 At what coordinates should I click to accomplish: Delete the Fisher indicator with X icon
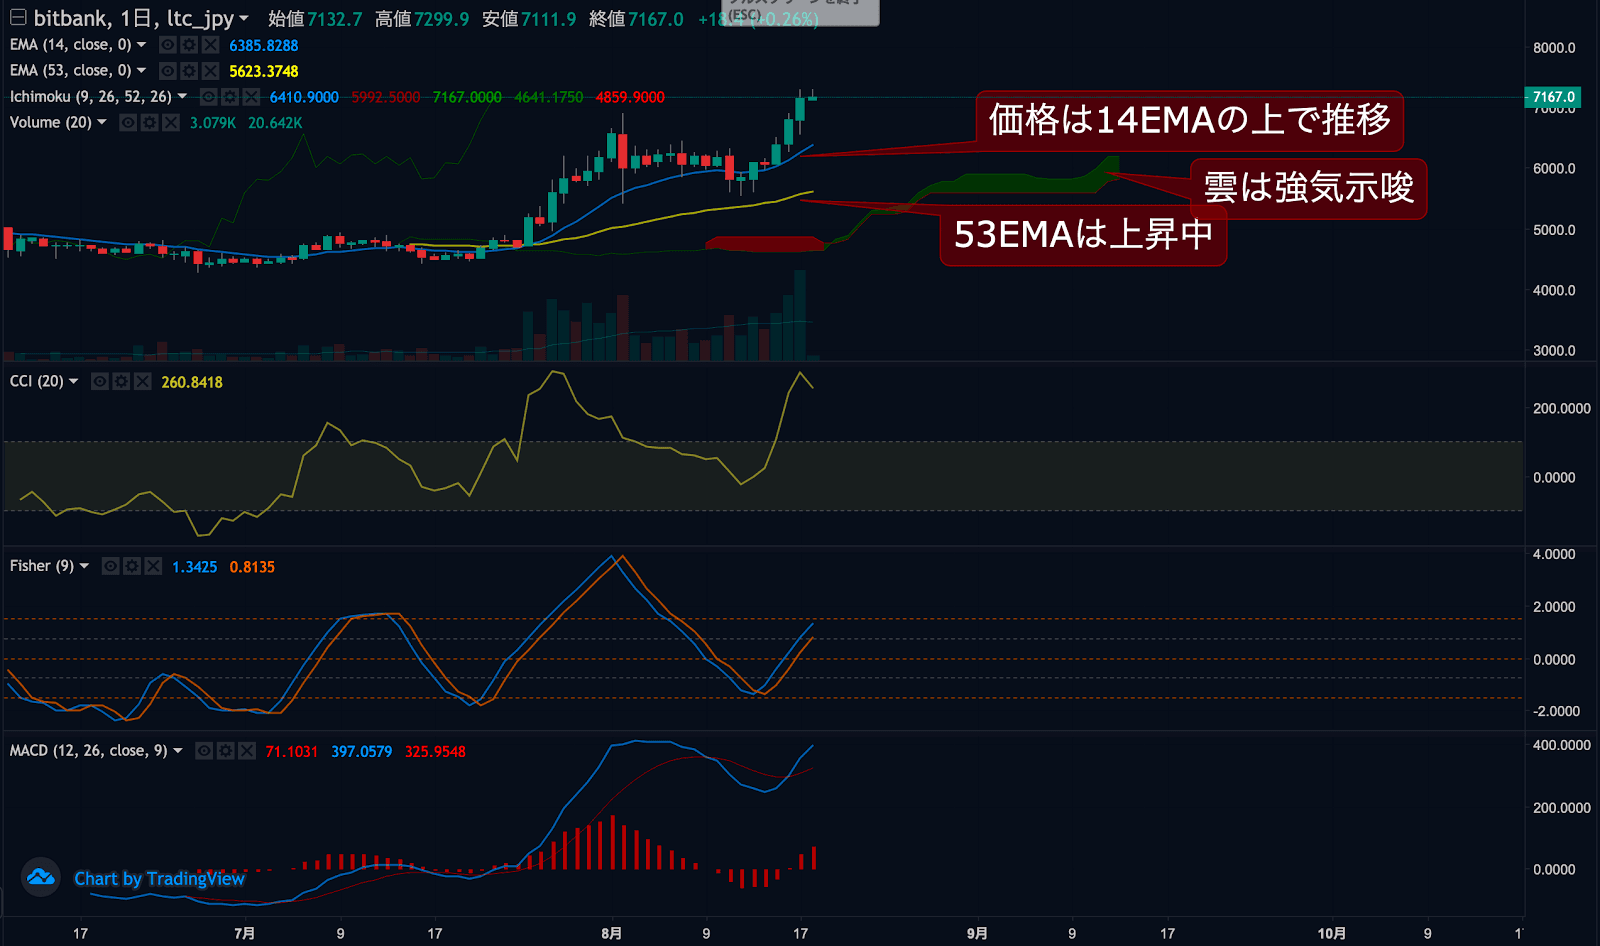153,566
